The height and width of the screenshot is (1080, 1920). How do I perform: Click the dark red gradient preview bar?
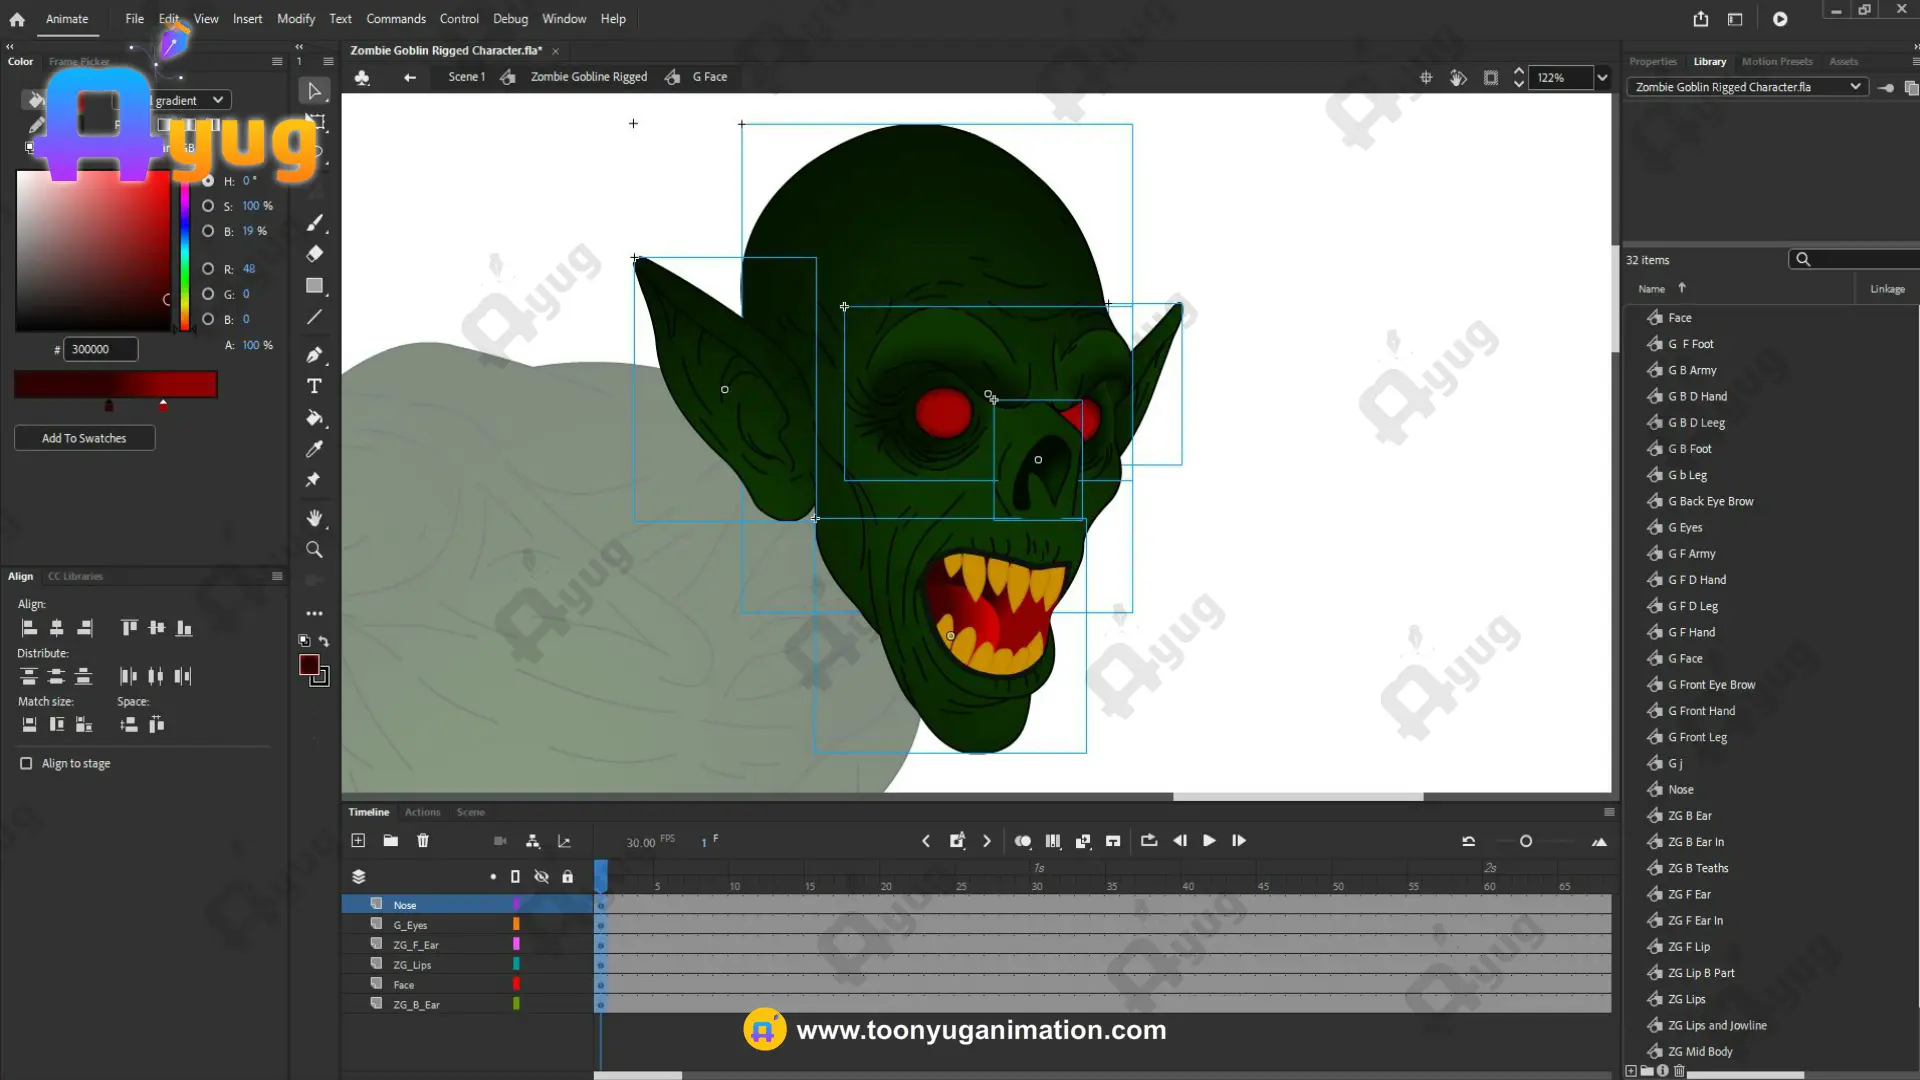(115, 384)
